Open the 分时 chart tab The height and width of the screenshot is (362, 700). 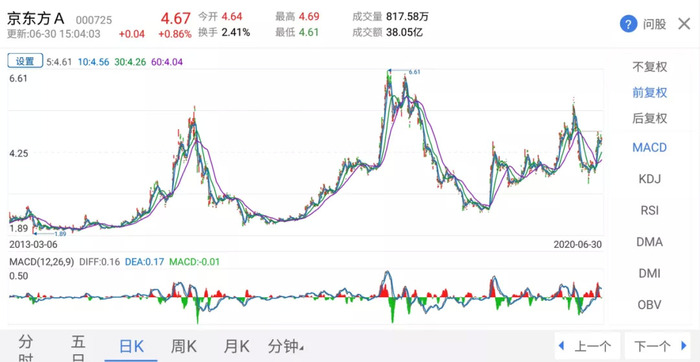(x=26, y=349)
